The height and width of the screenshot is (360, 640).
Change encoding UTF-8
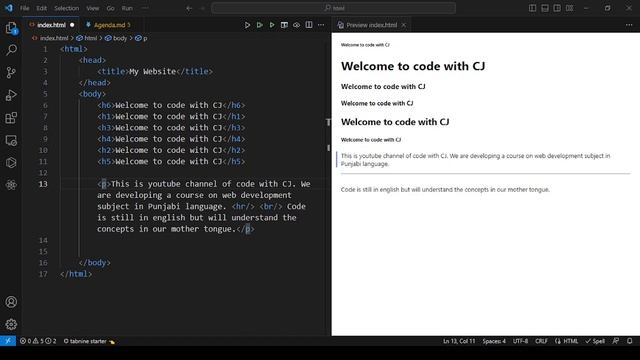click(x=520, y=341)
